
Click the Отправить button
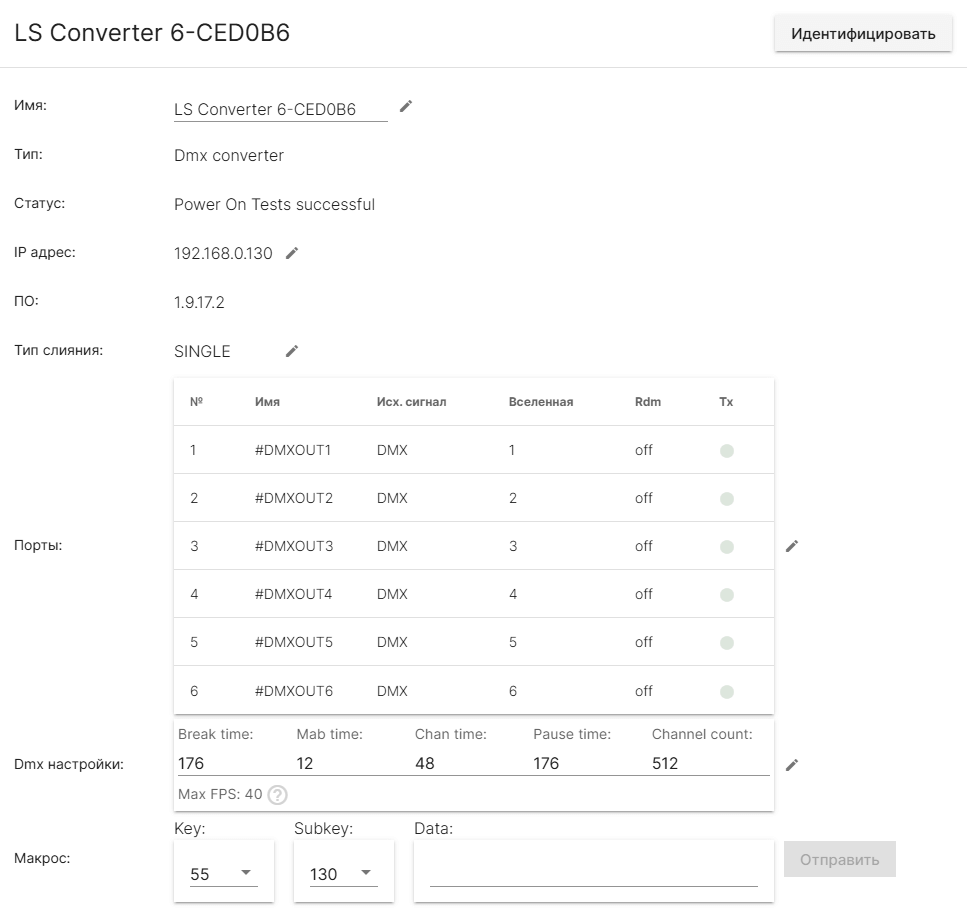point(839,859)
